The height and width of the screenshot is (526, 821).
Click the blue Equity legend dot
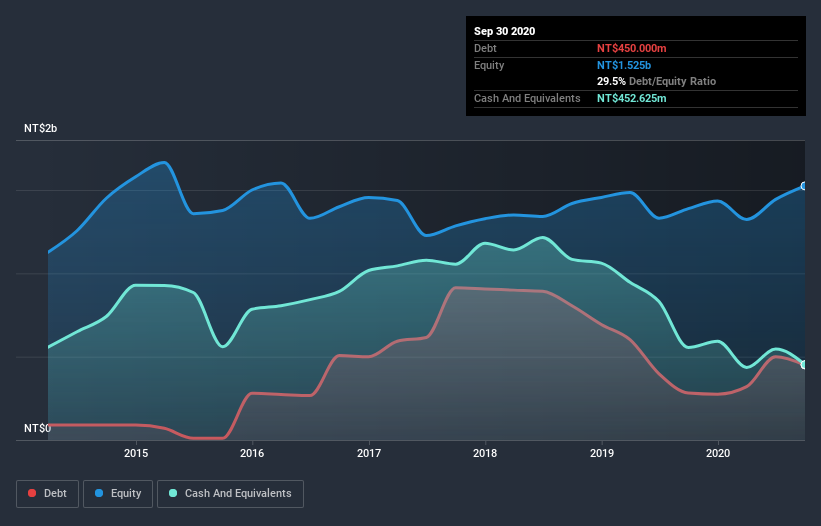(99, 493)
